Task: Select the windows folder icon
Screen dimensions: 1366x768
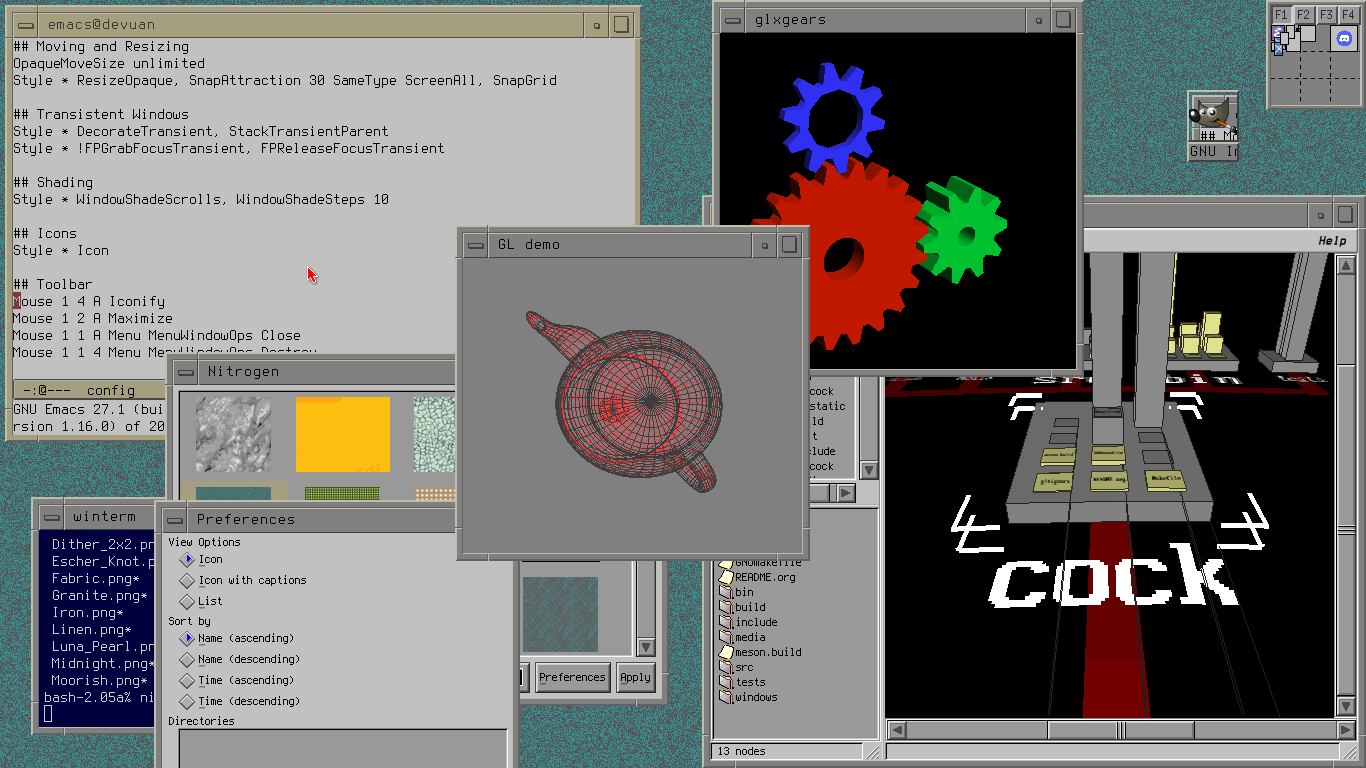Action: (726, 697)
